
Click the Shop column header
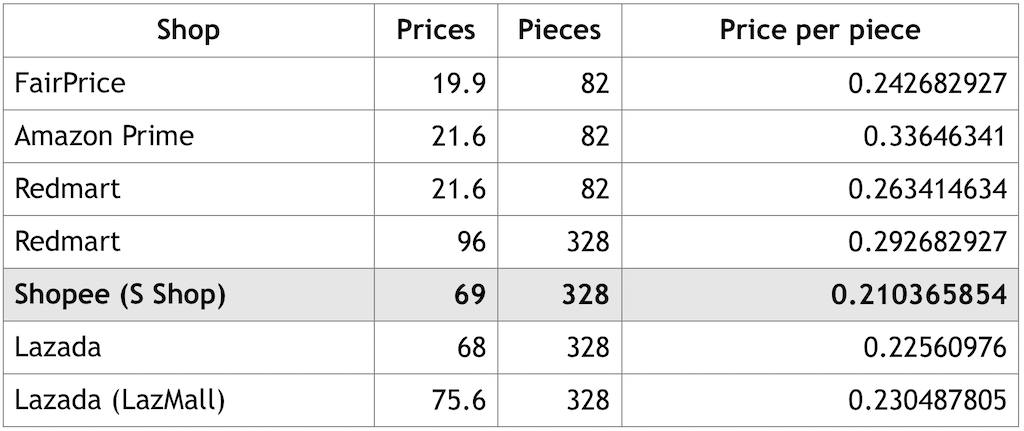coord(189,30)
